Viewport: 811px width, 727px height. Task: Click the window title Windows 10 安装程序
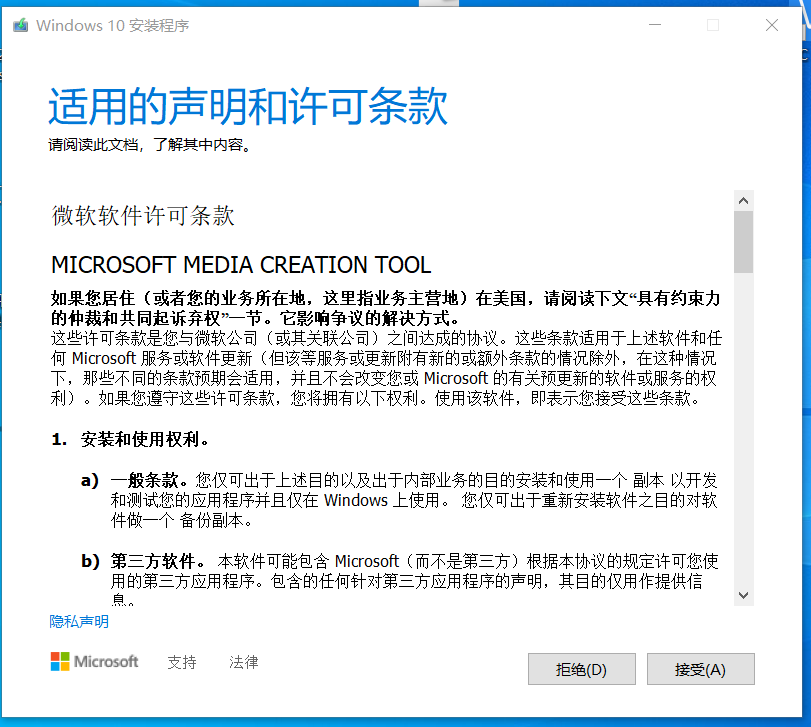coord(113,25)
